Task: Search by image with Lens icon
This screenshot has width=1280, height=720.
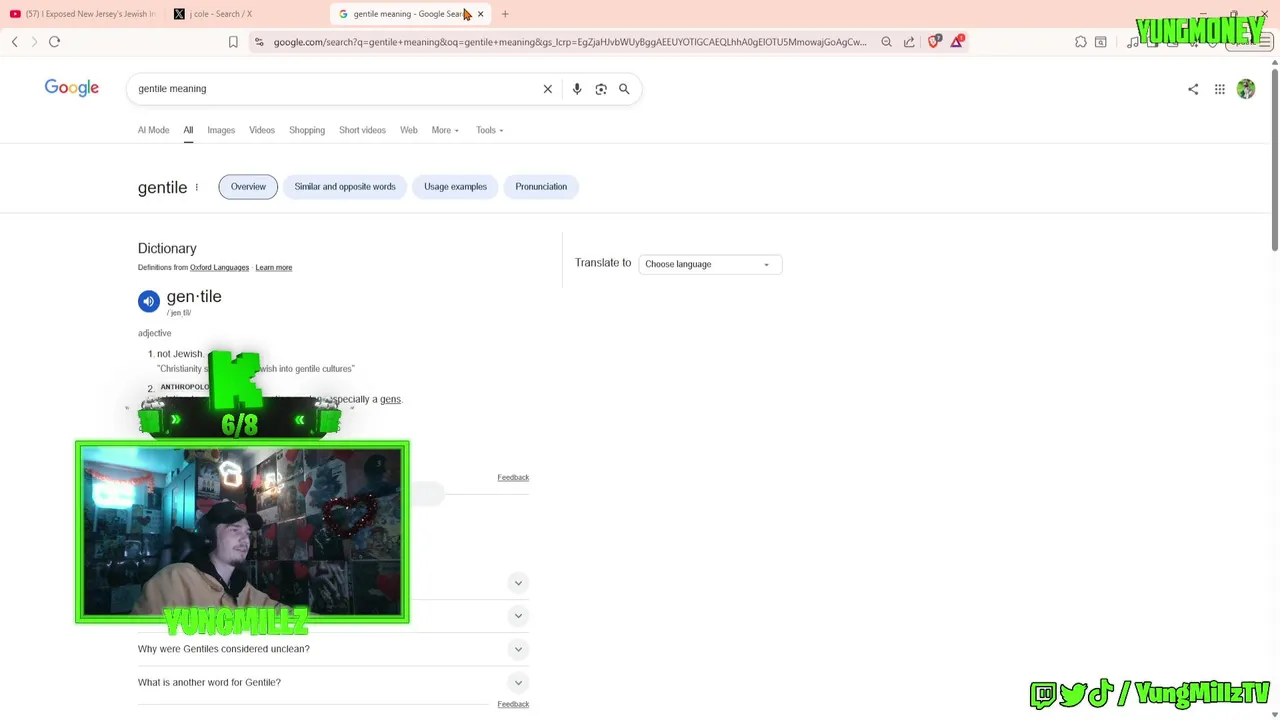Action: point(601,89)
